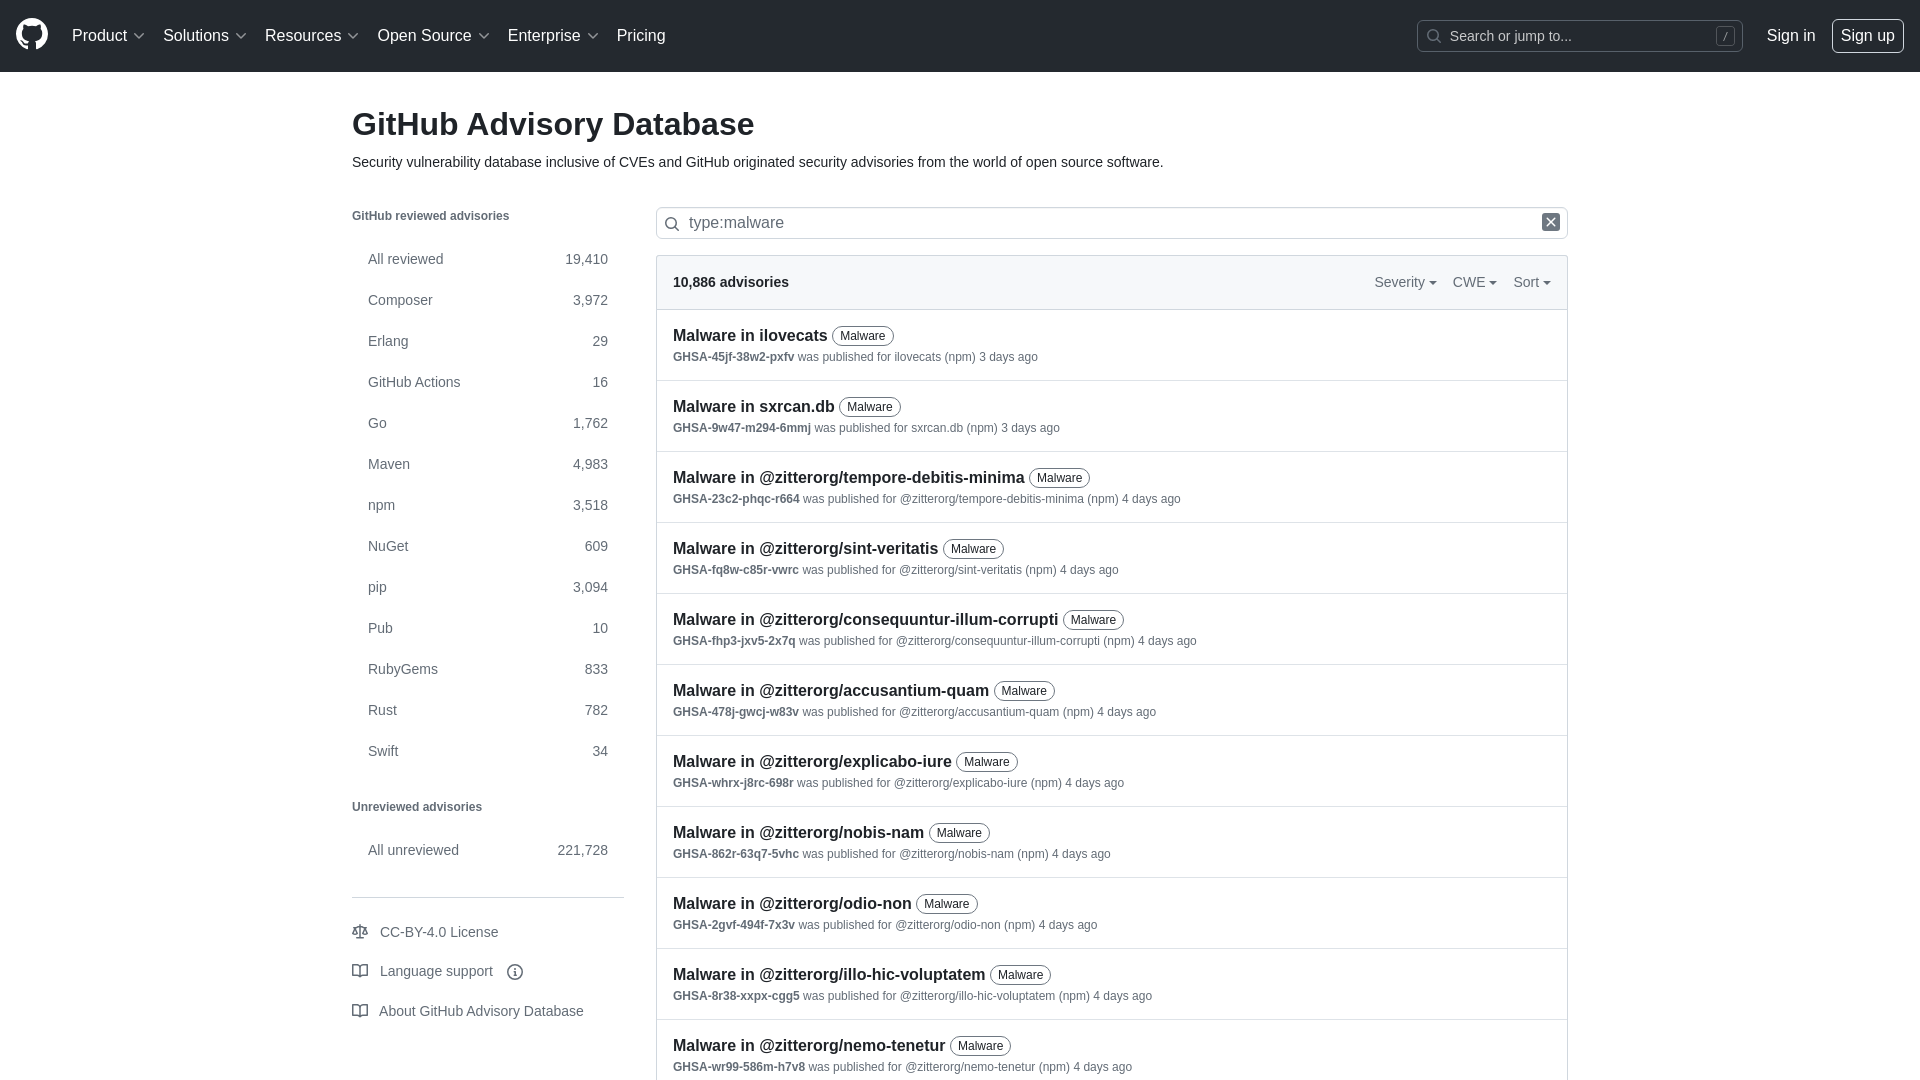Go to the Pricing page
This screenshot has width=1920, height=1080.
(x=641, y=36)
